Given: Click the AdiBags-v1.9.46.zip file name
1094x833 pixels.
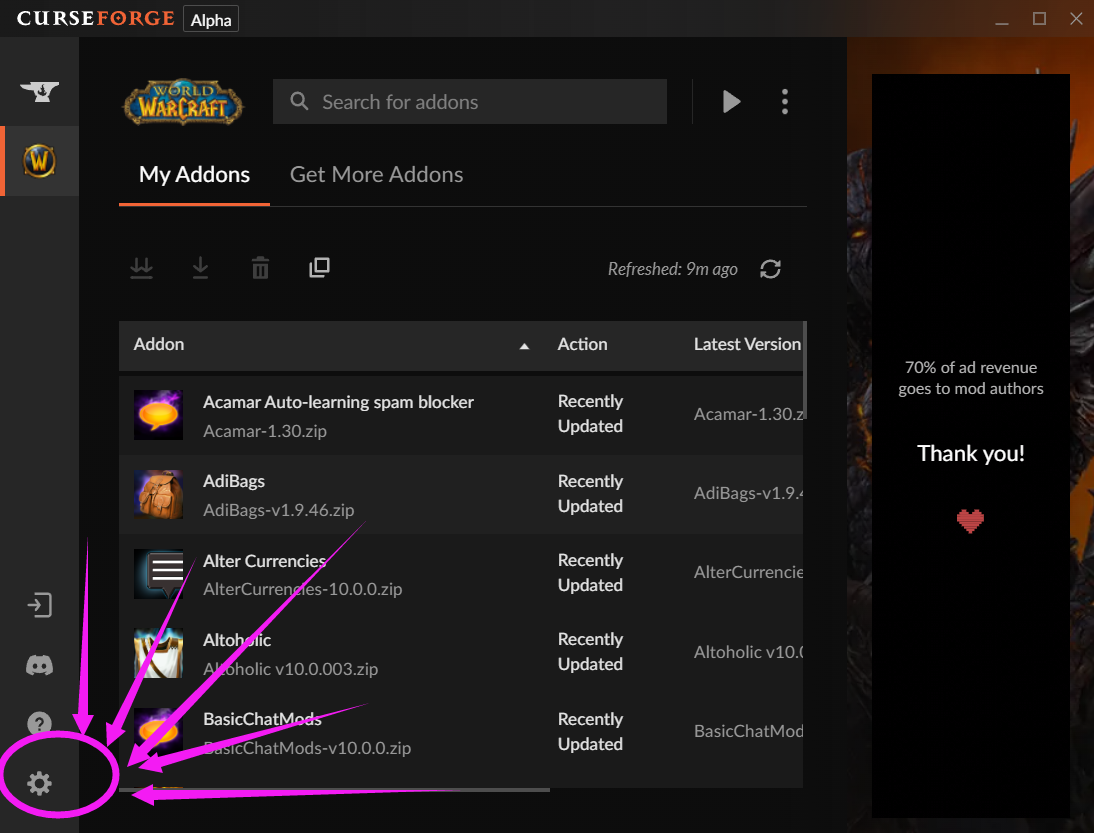Looking at the screenshot, I should (x=278, y=510).
